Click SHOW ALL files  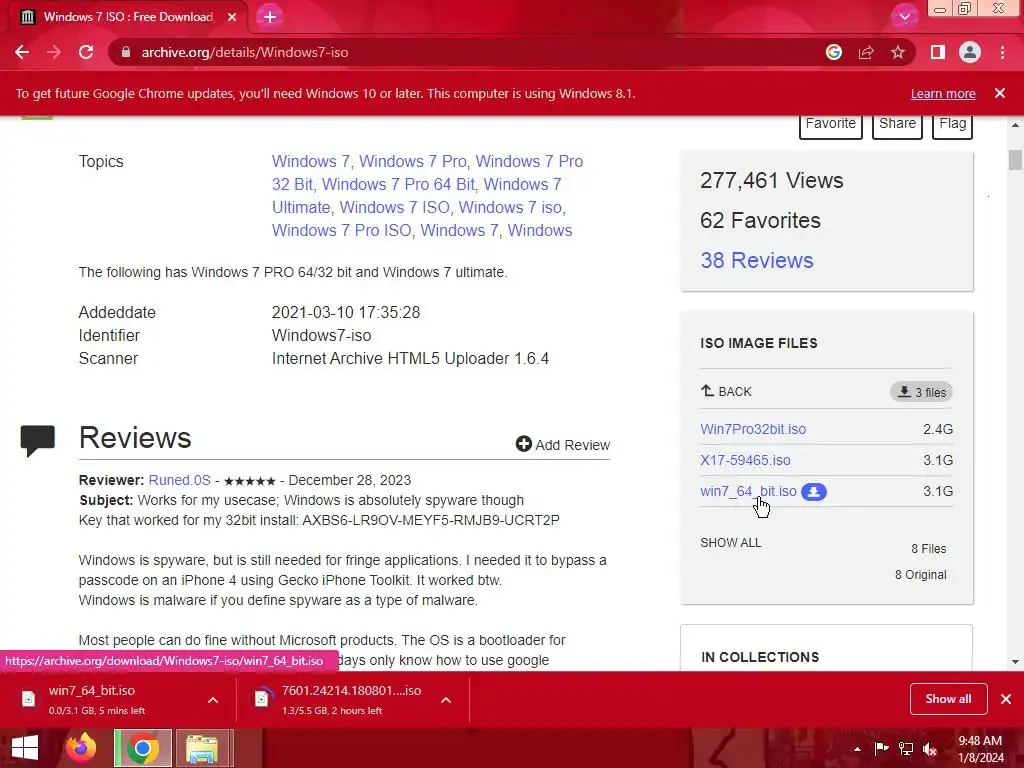coord(731,543)
